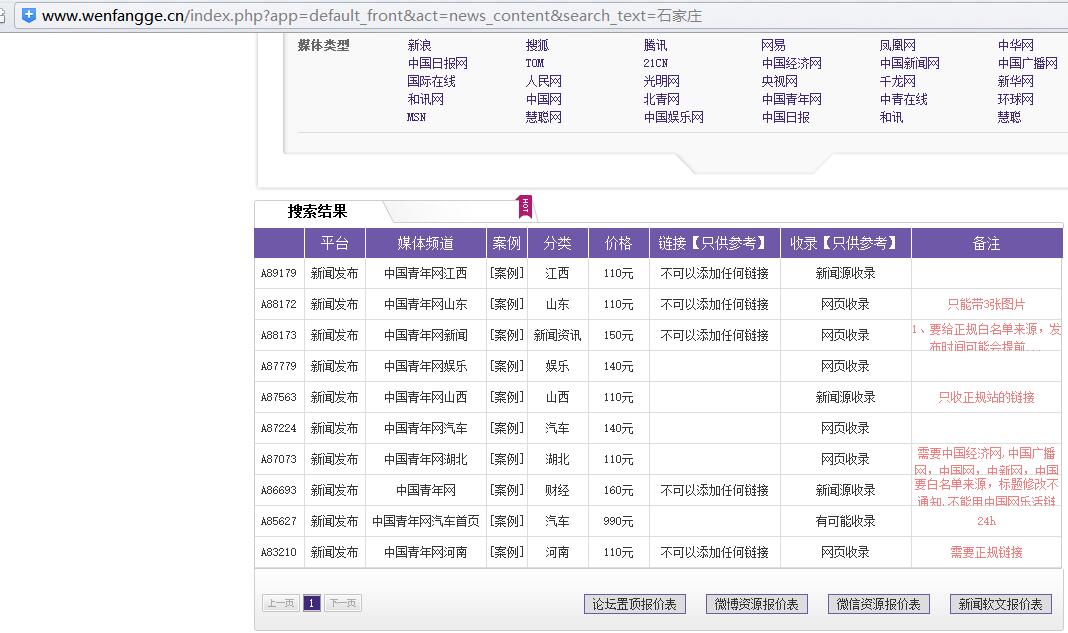This screenshot has height=633, width=1068.
Task: Click the 平台 column header
Action: pyautogui.click(x=334, y=243)
